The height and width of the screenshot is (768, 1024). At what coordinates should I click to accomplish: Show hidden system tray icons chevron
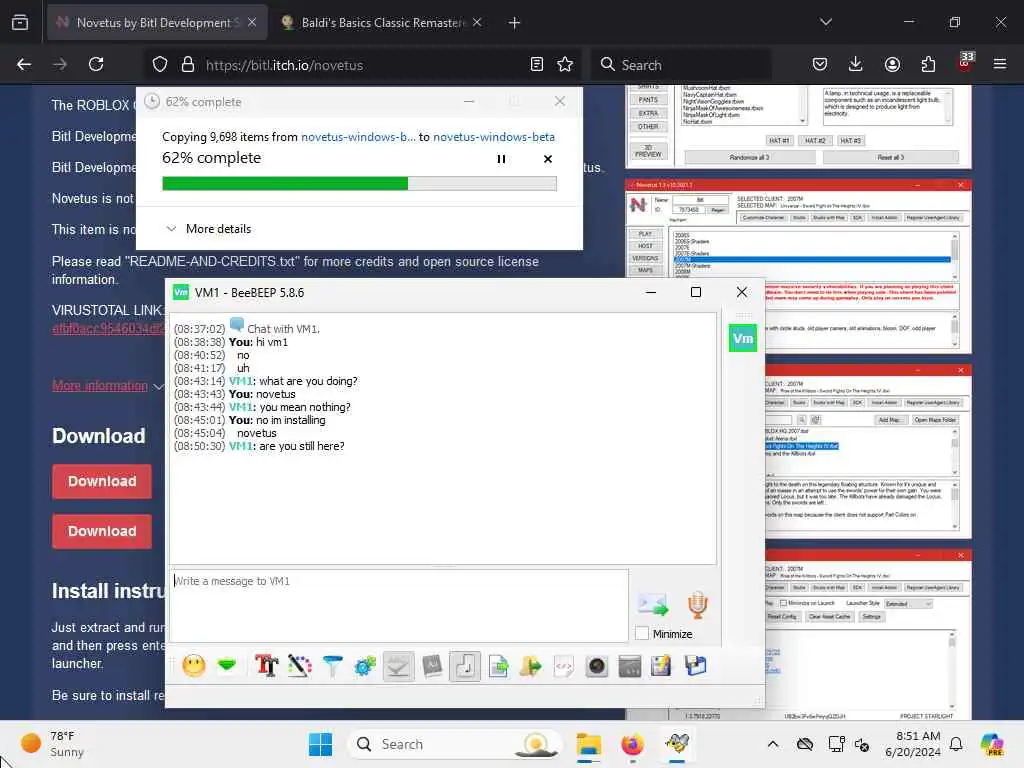[x=773, y=744]
